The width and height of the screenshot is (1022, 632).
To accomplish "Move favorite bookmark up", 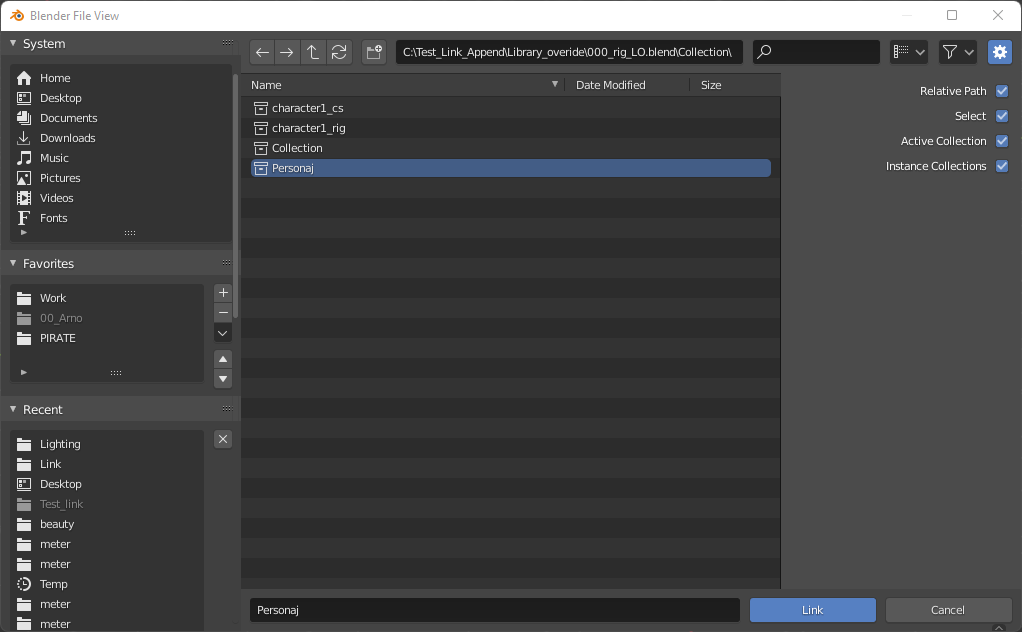I will click(x=223, y=359).
